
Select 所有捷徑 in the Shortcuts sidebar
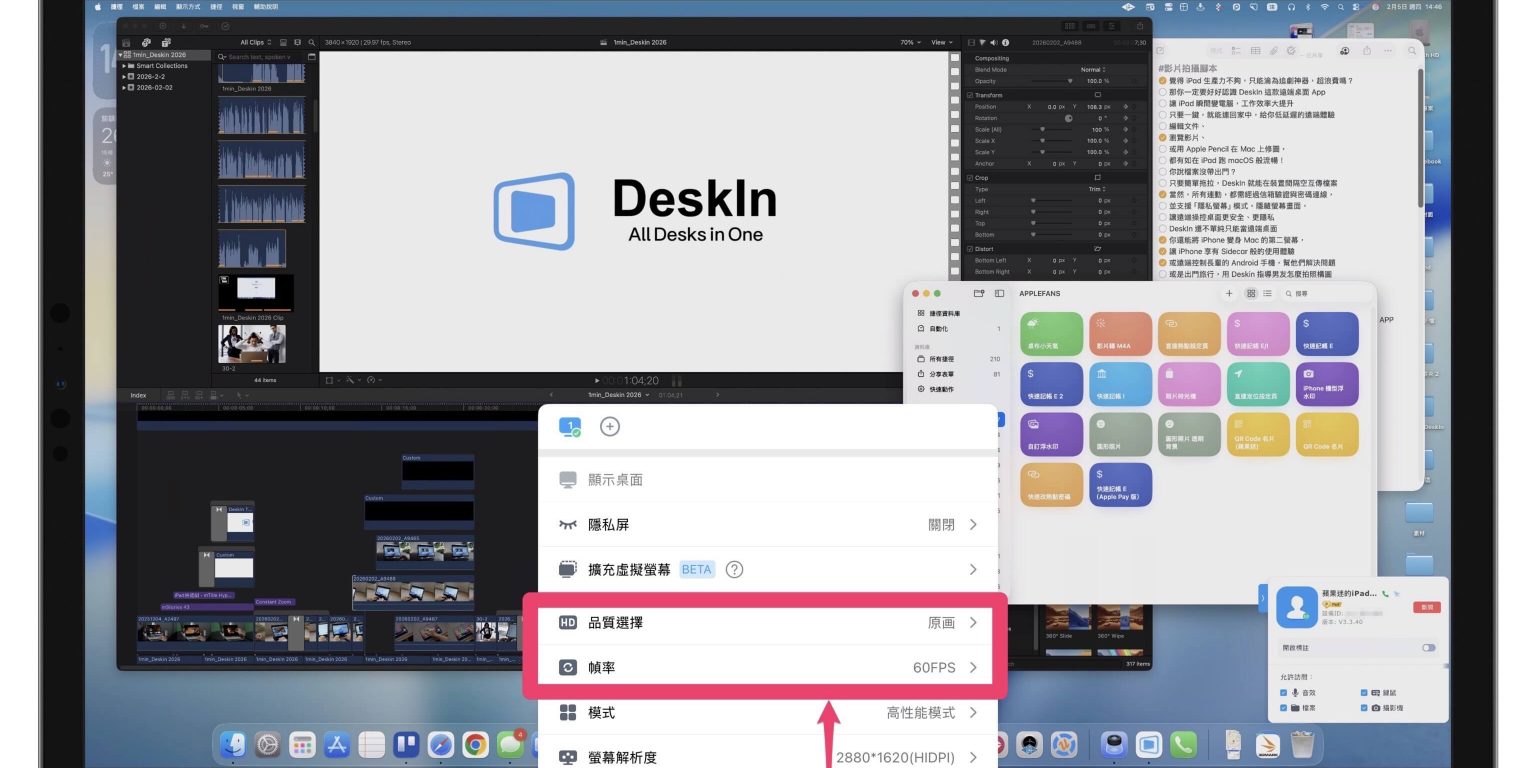click(943, 358)
